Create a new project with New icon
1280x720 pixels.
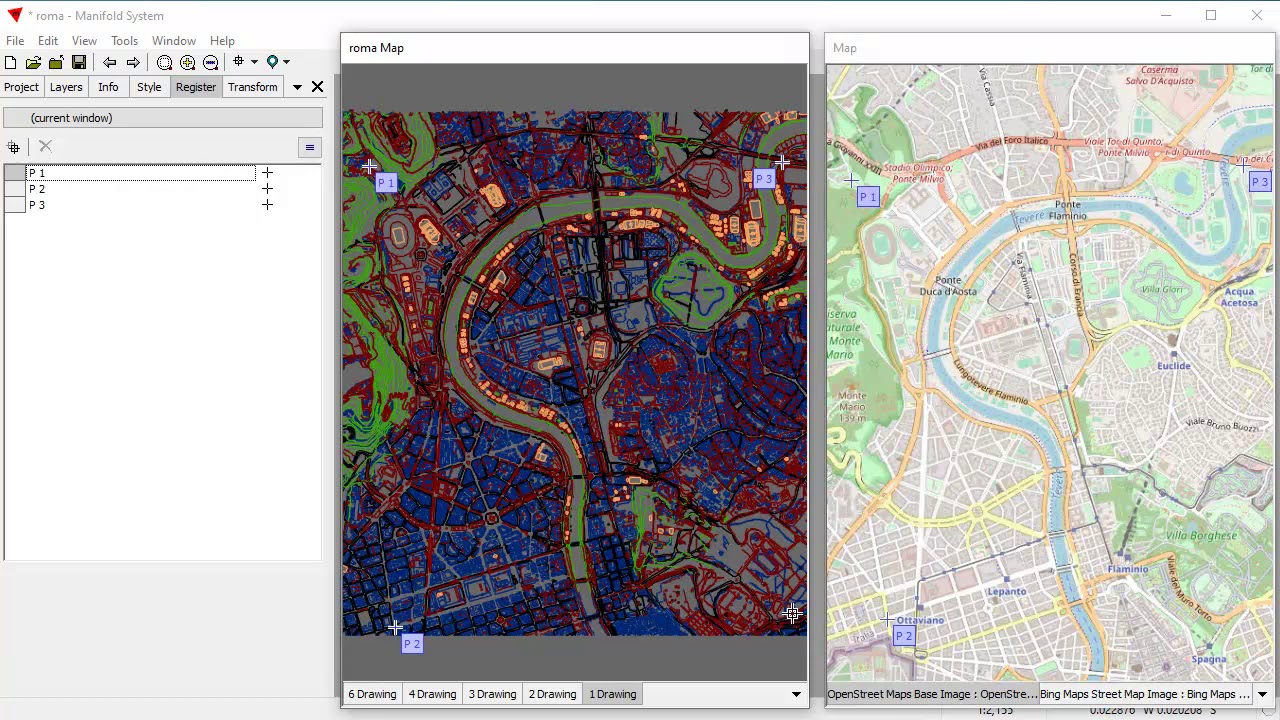(x=10, y=62)
